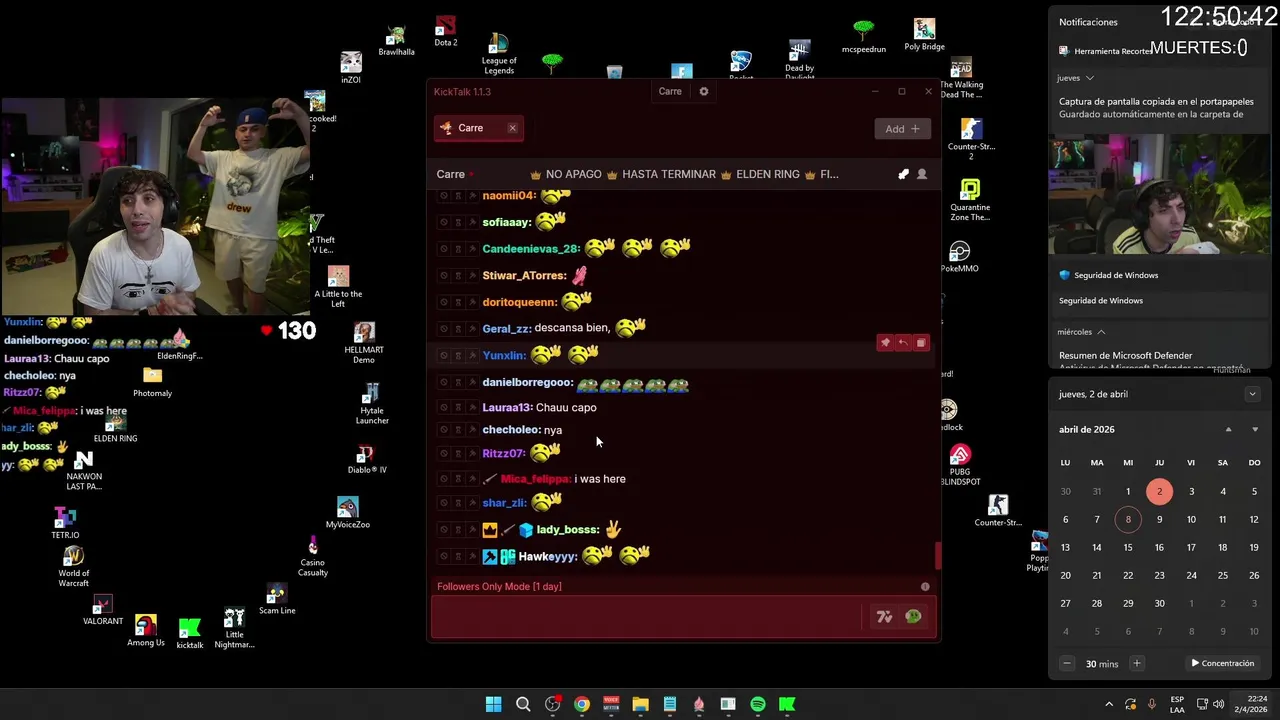Go to previous month in calendar
1280x720 pixels.
coord(1229,430)
